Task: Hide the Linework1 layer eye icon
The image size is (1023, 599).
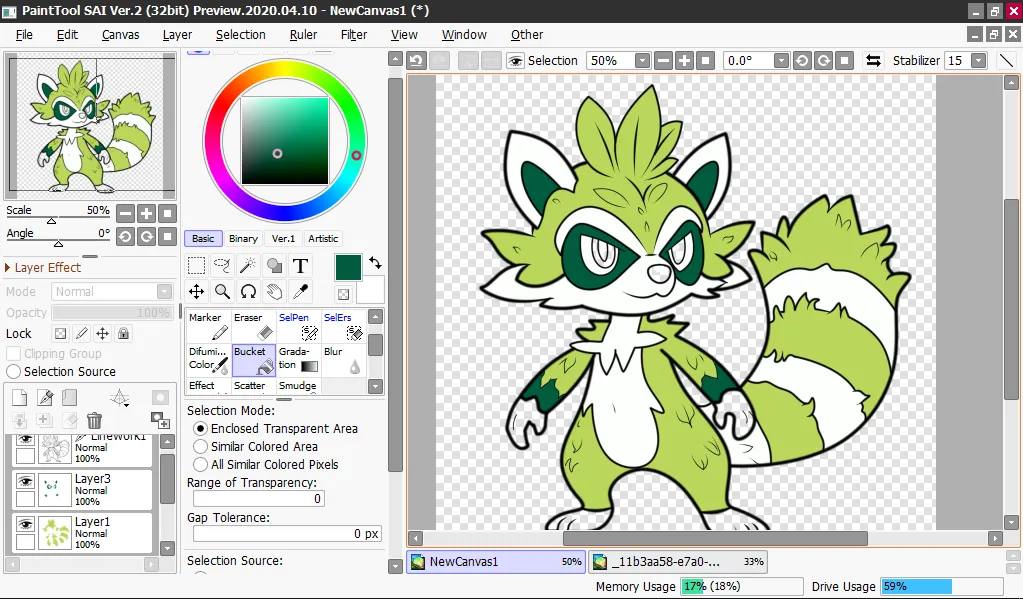Action: [x=25, y=440]
